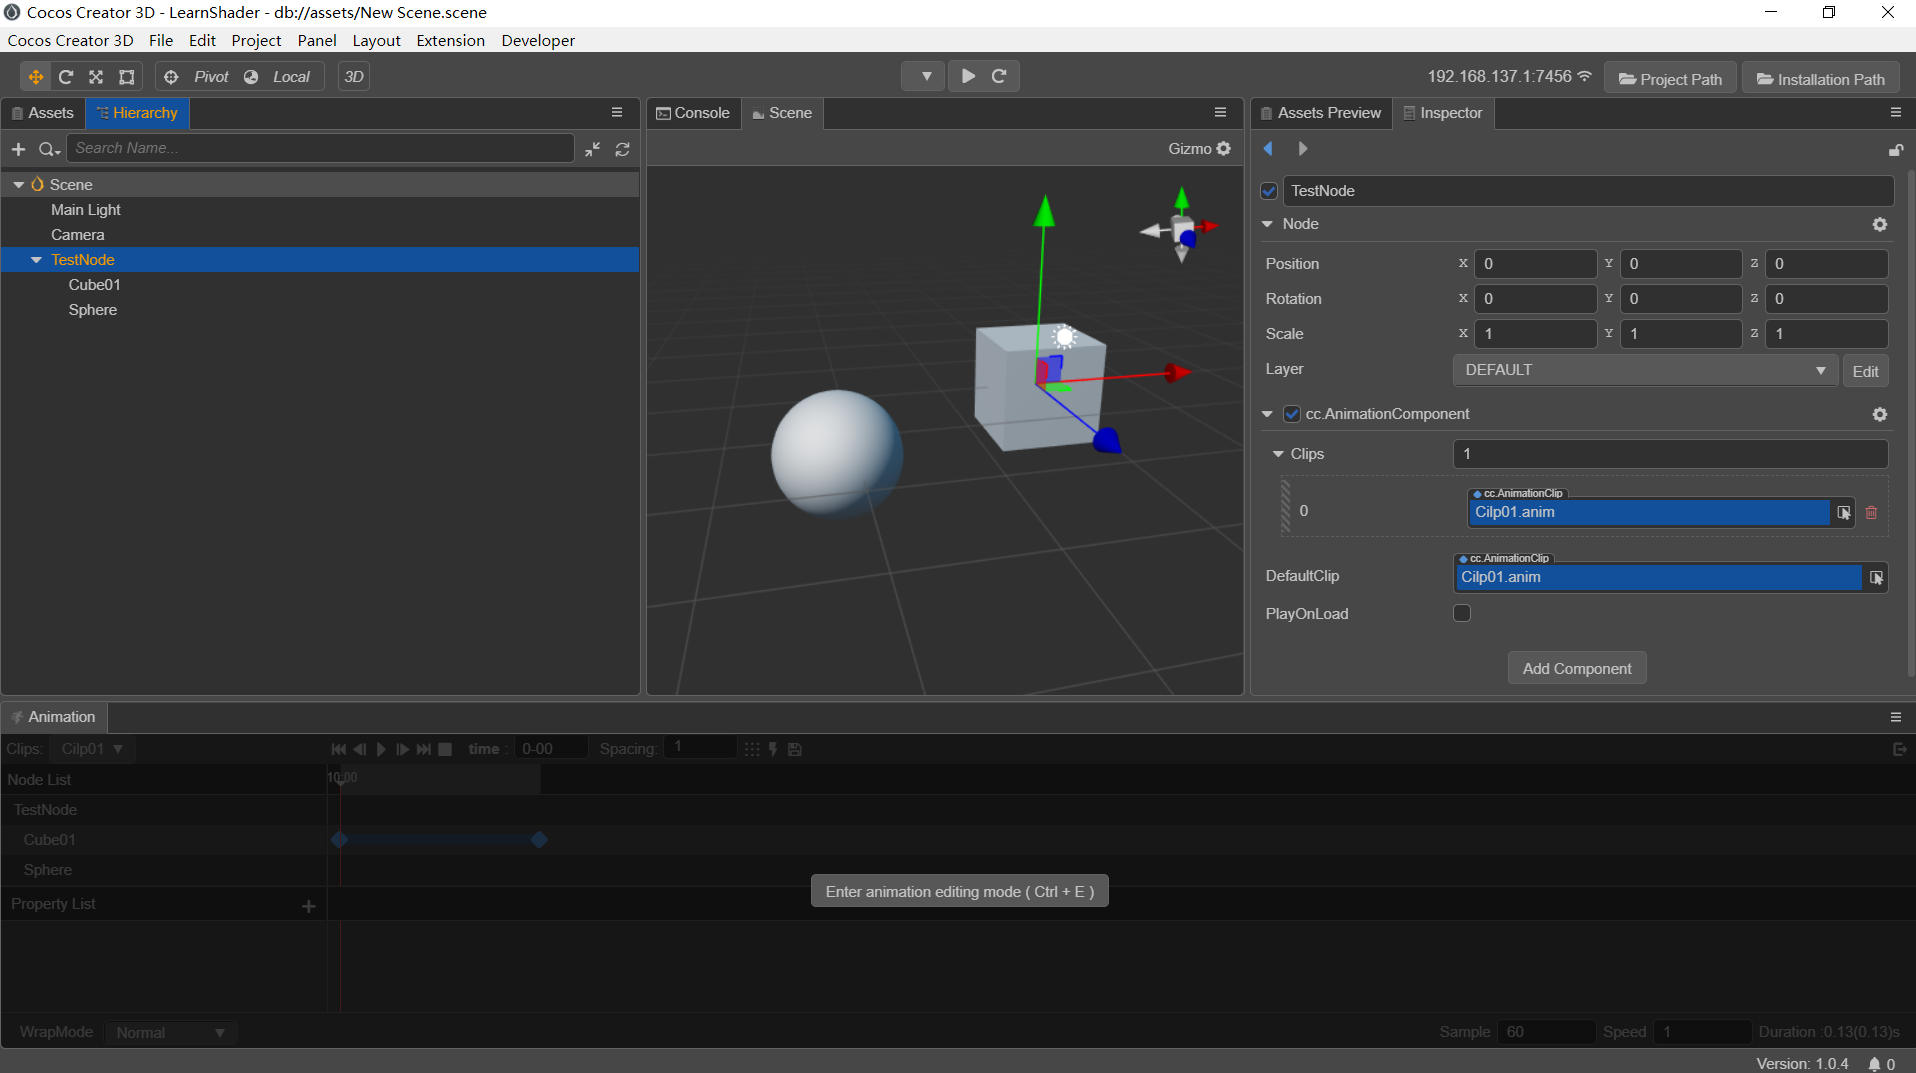Open Node component settings gear
The width and height of the screenshot is (1916, 1073).
tap(1880, 225)
